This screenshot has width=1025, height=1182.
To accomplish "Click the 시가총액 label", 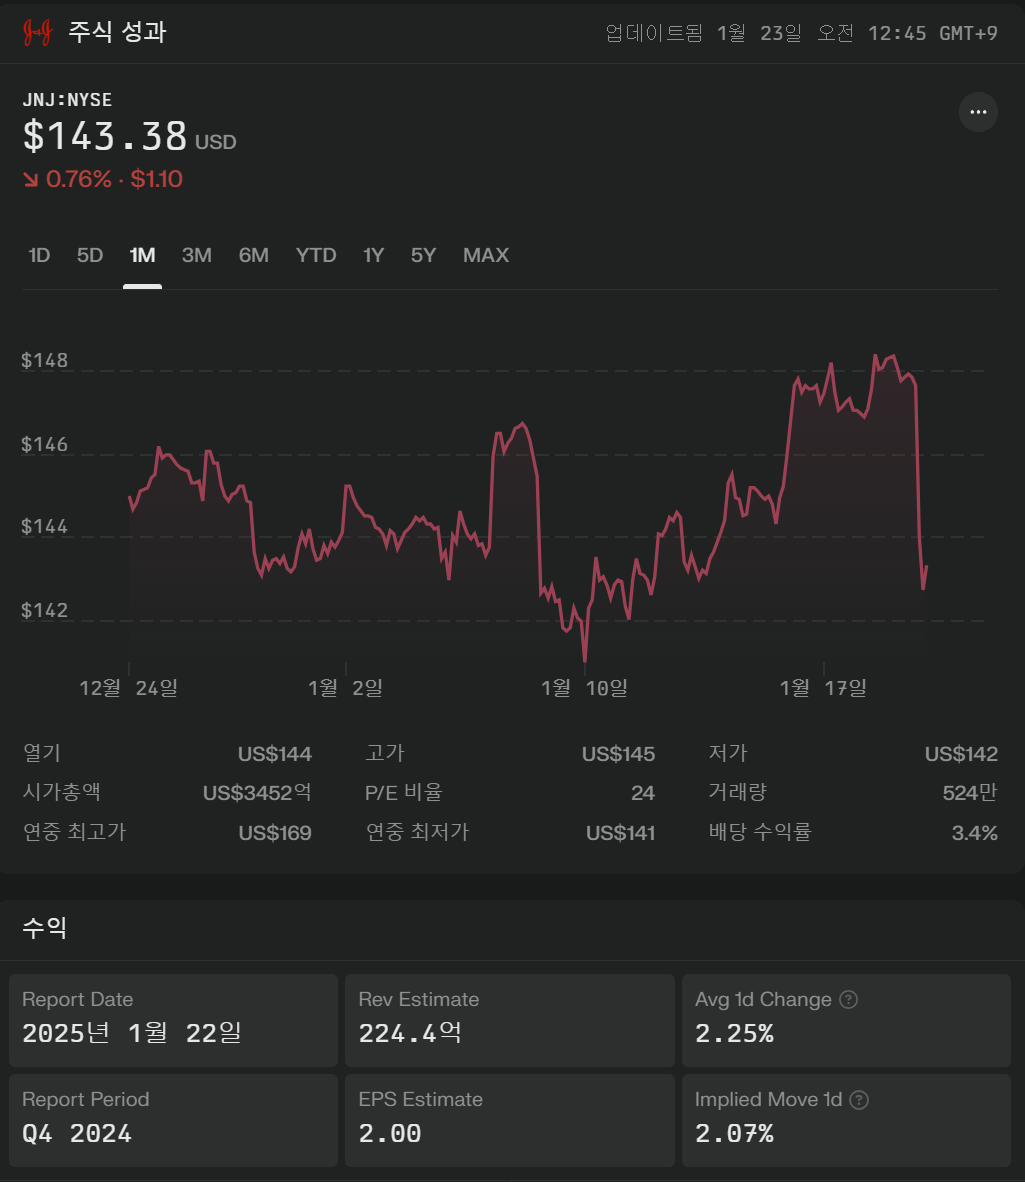I will pos(62,792).
